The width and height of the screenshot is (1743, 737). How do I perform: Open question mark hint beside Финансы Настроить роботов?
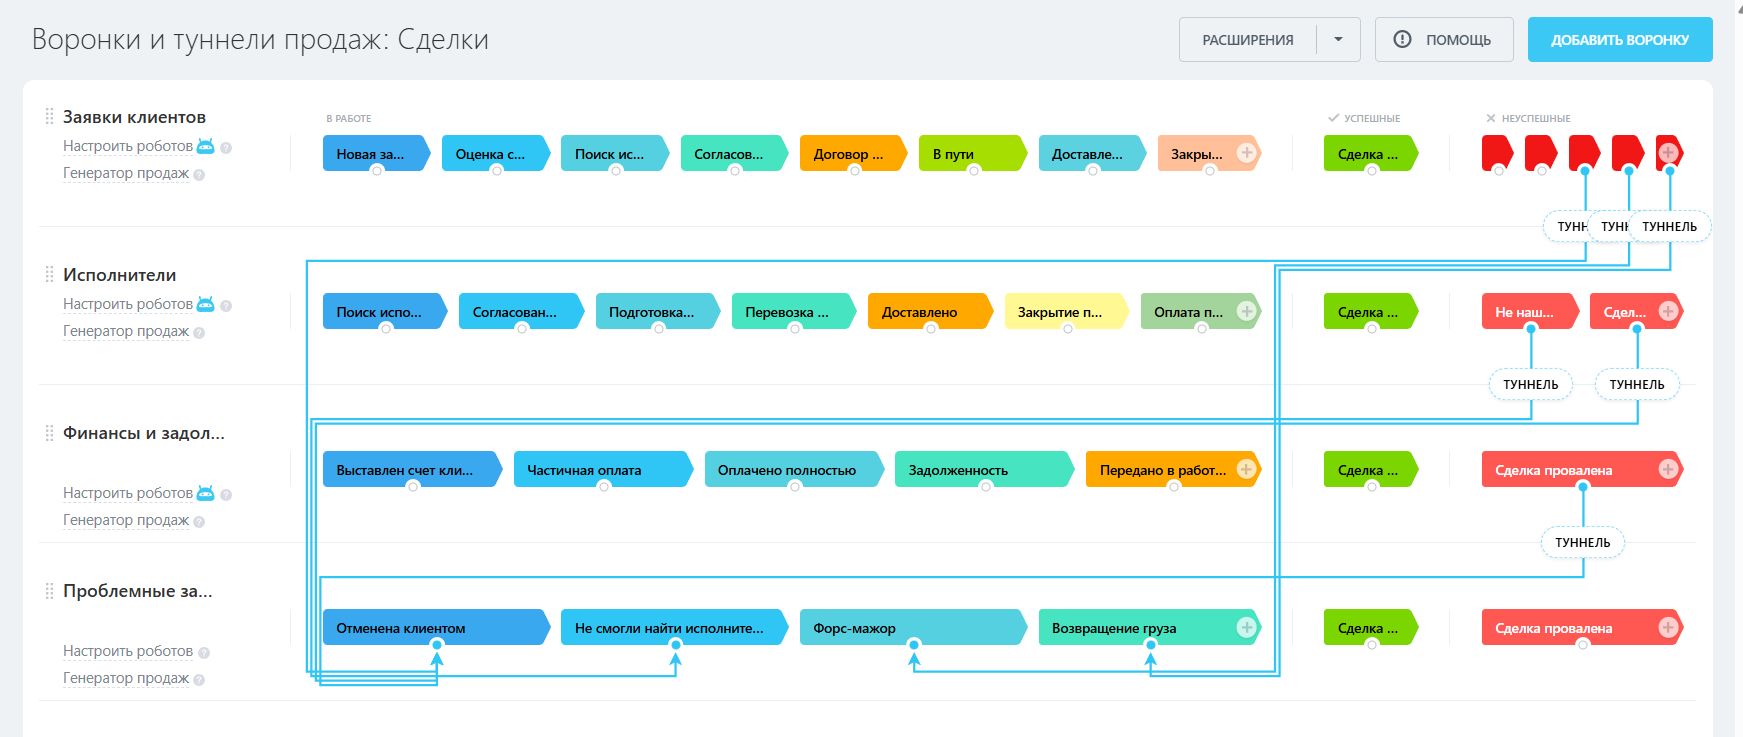click(x=226, y=494)
